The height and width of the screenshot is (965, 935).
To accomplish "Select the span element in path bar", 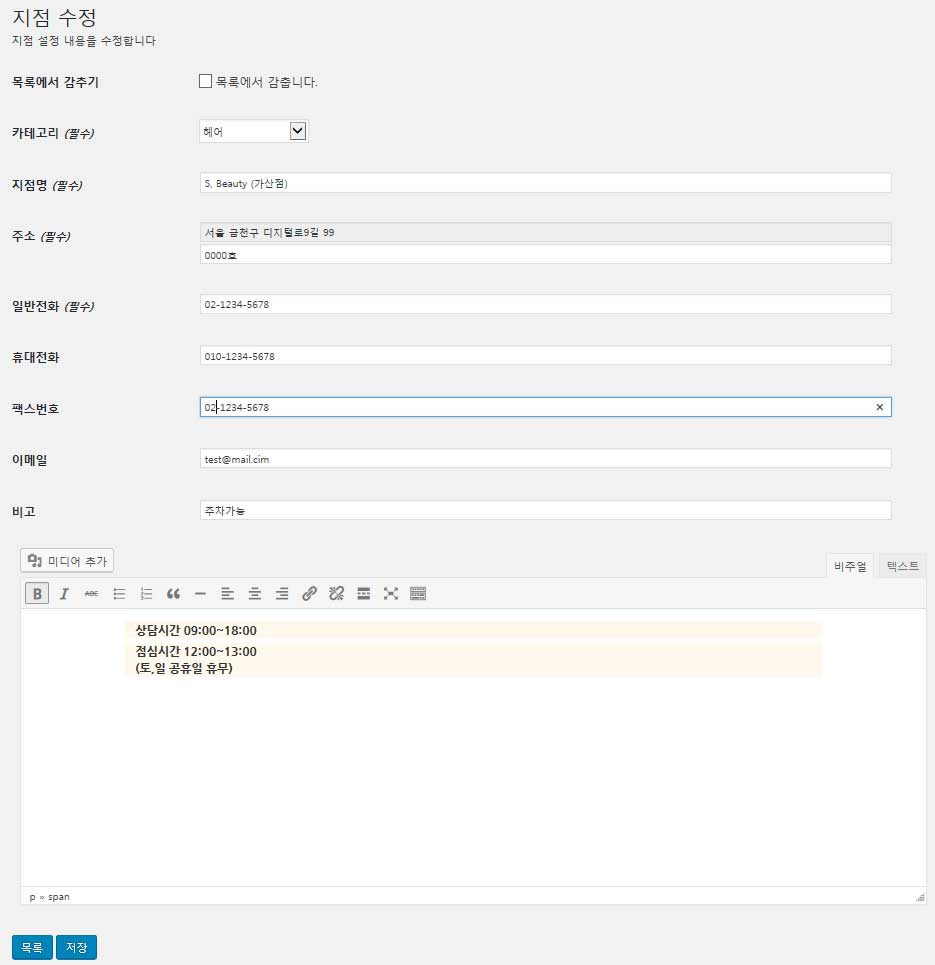I will (x=58, y=897).
